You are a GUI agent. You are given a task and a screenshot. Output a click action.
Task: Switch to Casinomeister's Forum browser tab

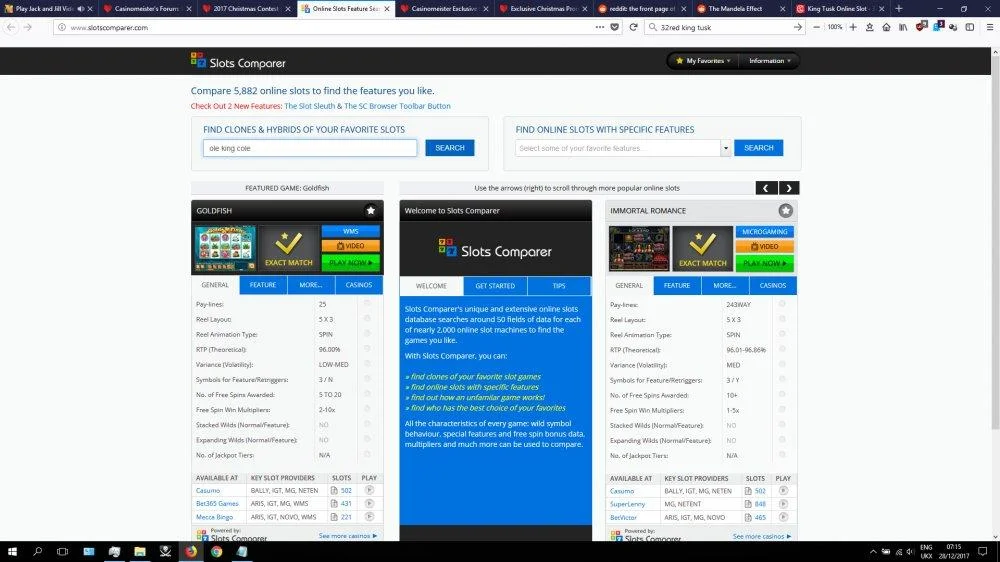coord(147,8)
